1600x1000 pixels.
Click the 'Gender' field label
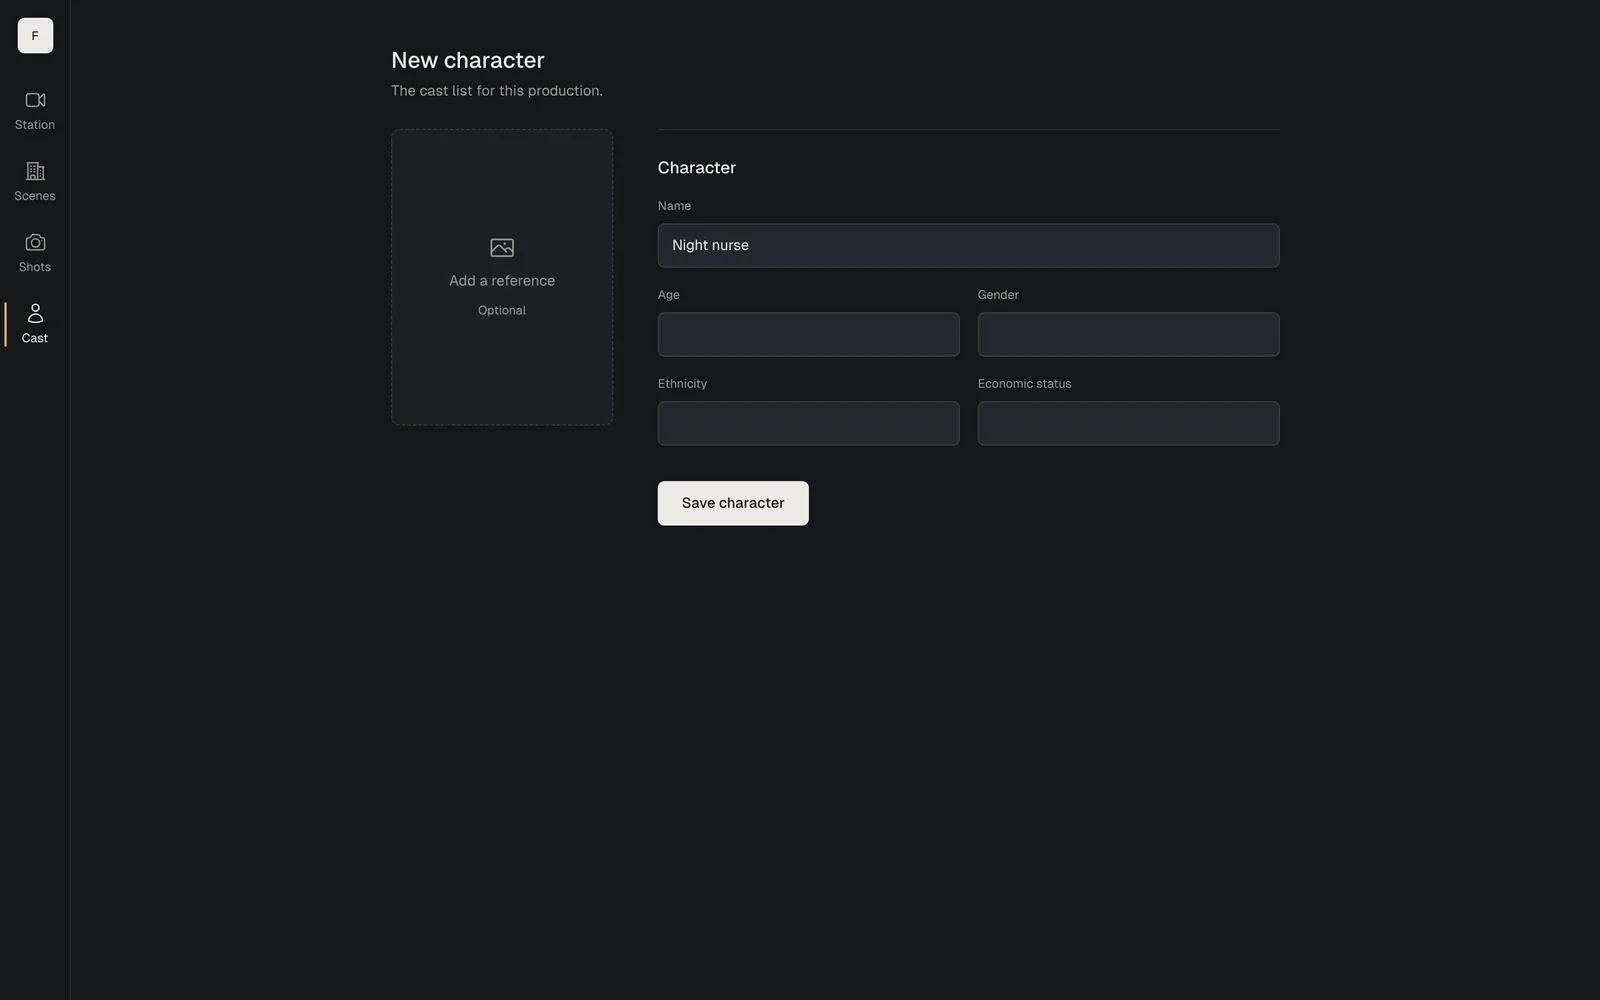[x=998, y=295]
